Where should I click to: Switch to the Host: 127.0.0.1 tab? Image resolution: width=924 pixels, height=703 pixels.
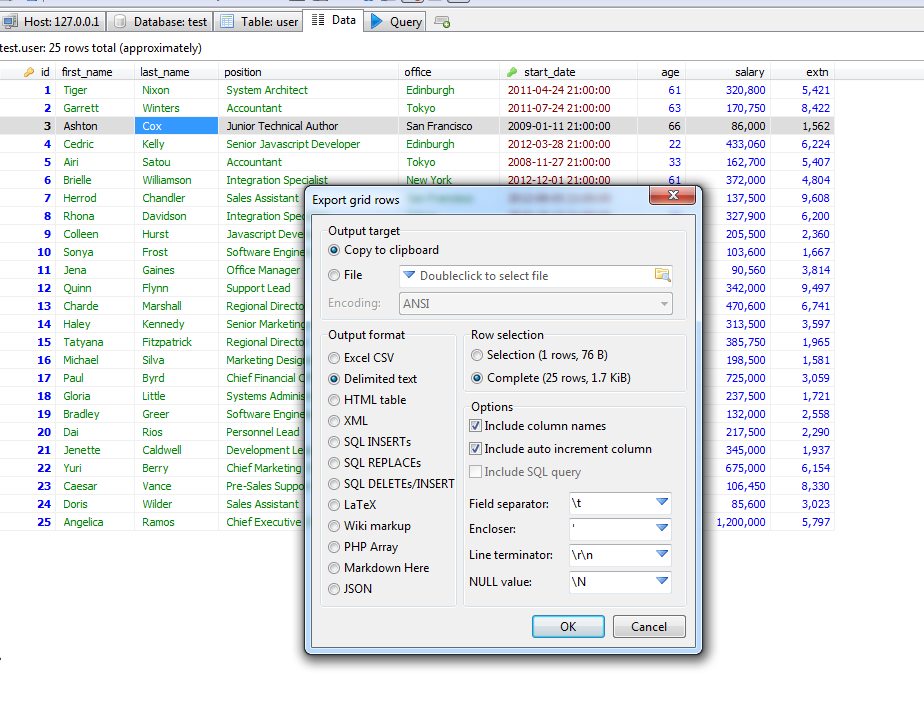tap(54, 22)
